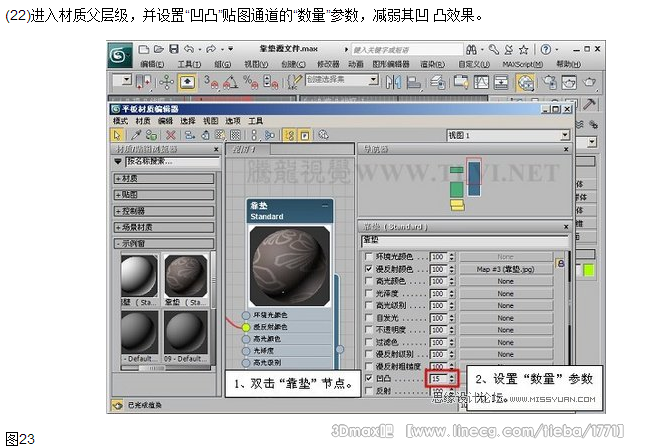Enable the 自发光 map checkbox
This screenshot has width=653, height=448.
(368, 318)
